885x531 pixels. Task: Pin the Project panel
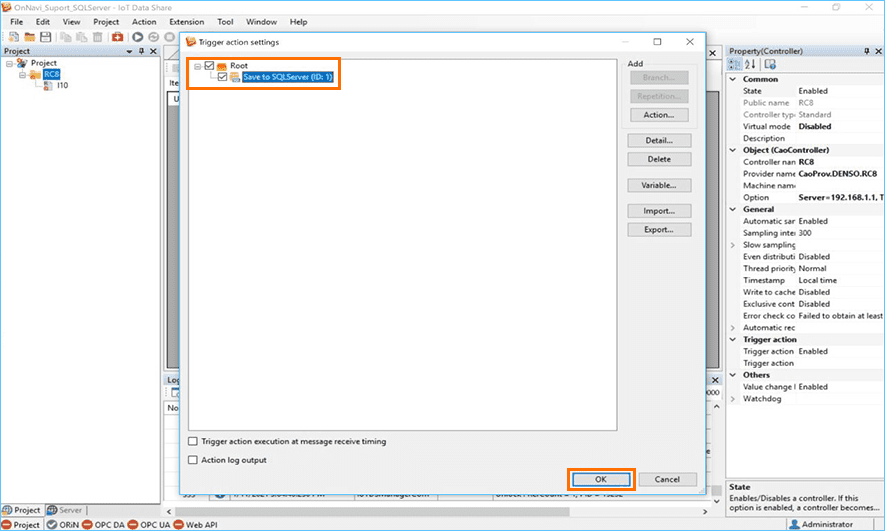pyautogui.click(x=142, y=51)
